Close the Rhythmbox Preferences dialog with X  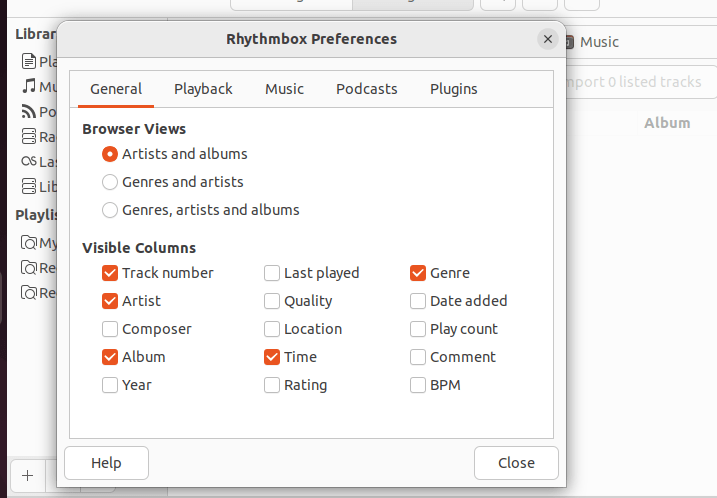tap(548, 39)
